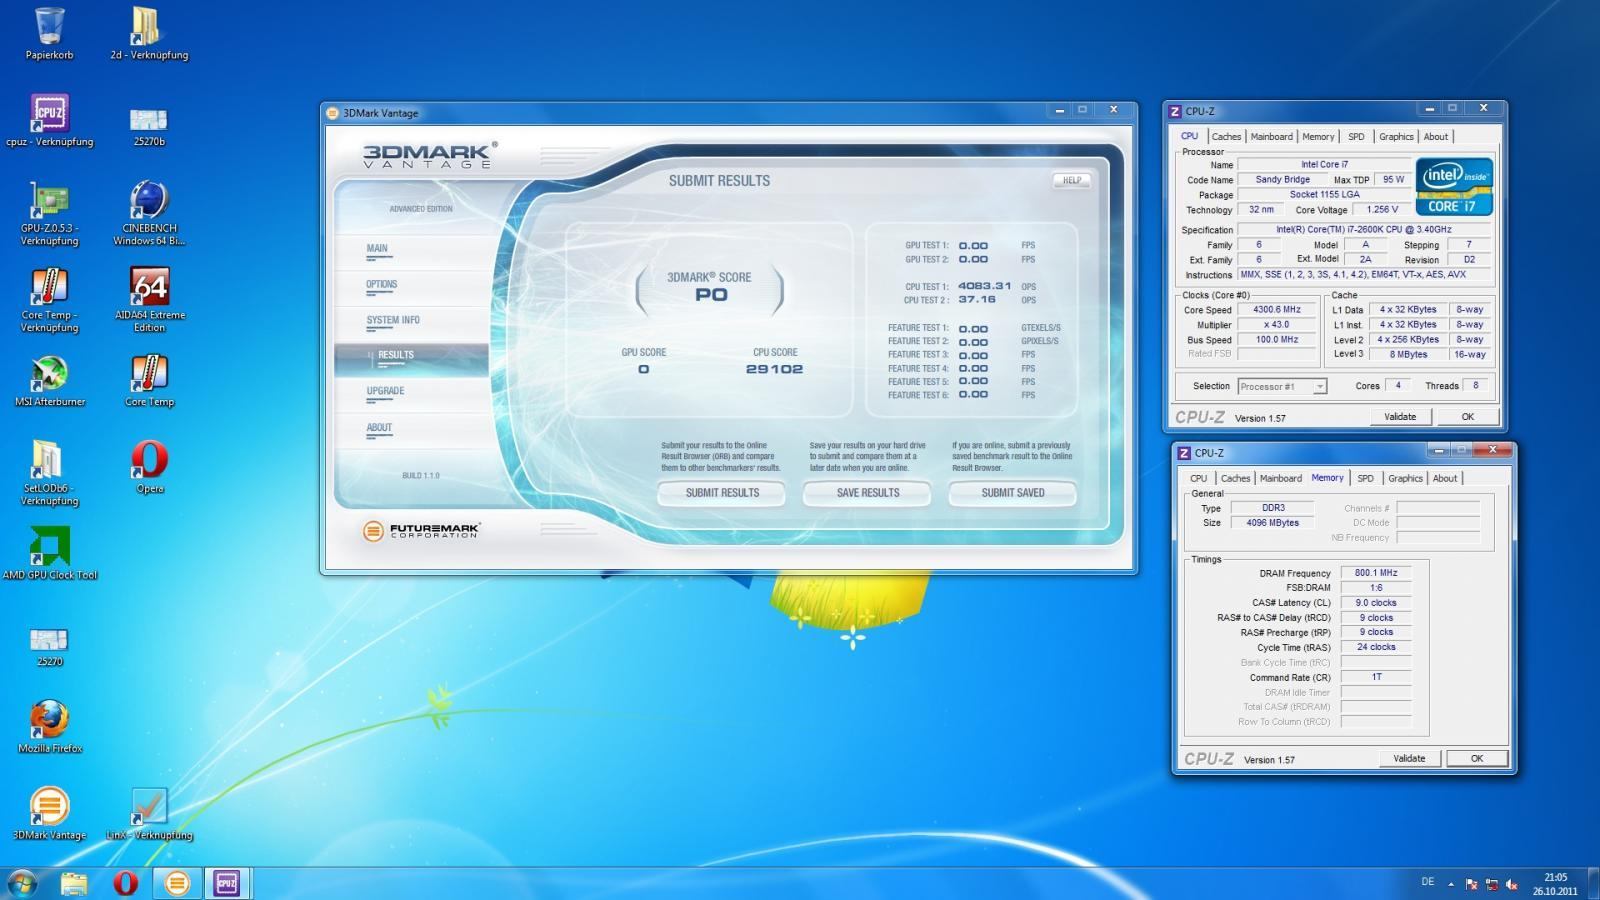Click the Core Speed value 4300.6 MHz
This screenshot has height=900, width=1600.
(1277, 310)
